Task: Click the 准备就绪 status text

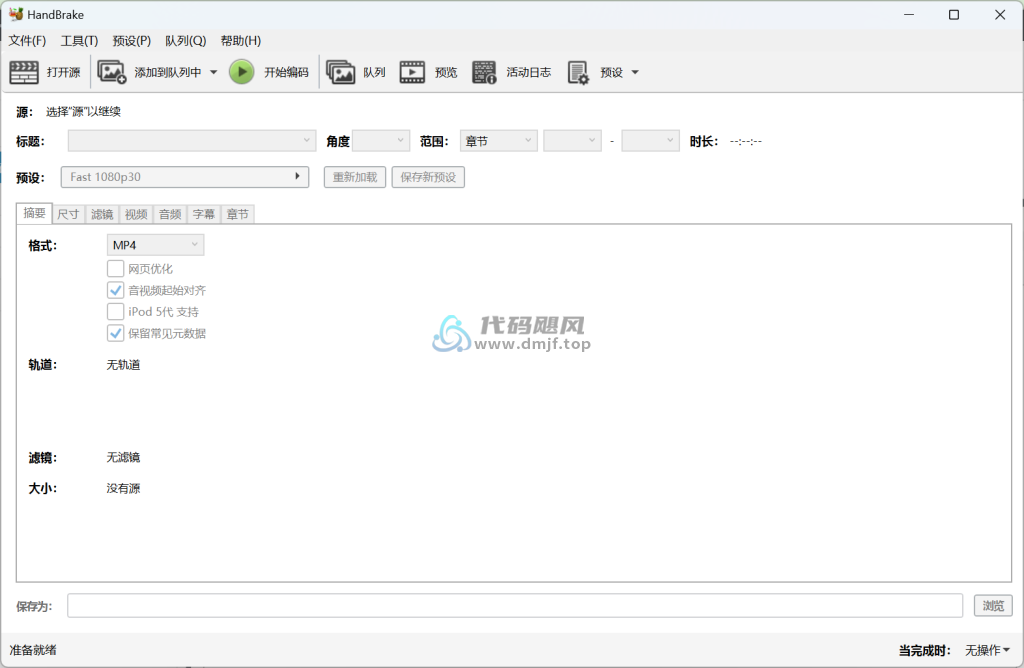Action: [x=33, y=650]
